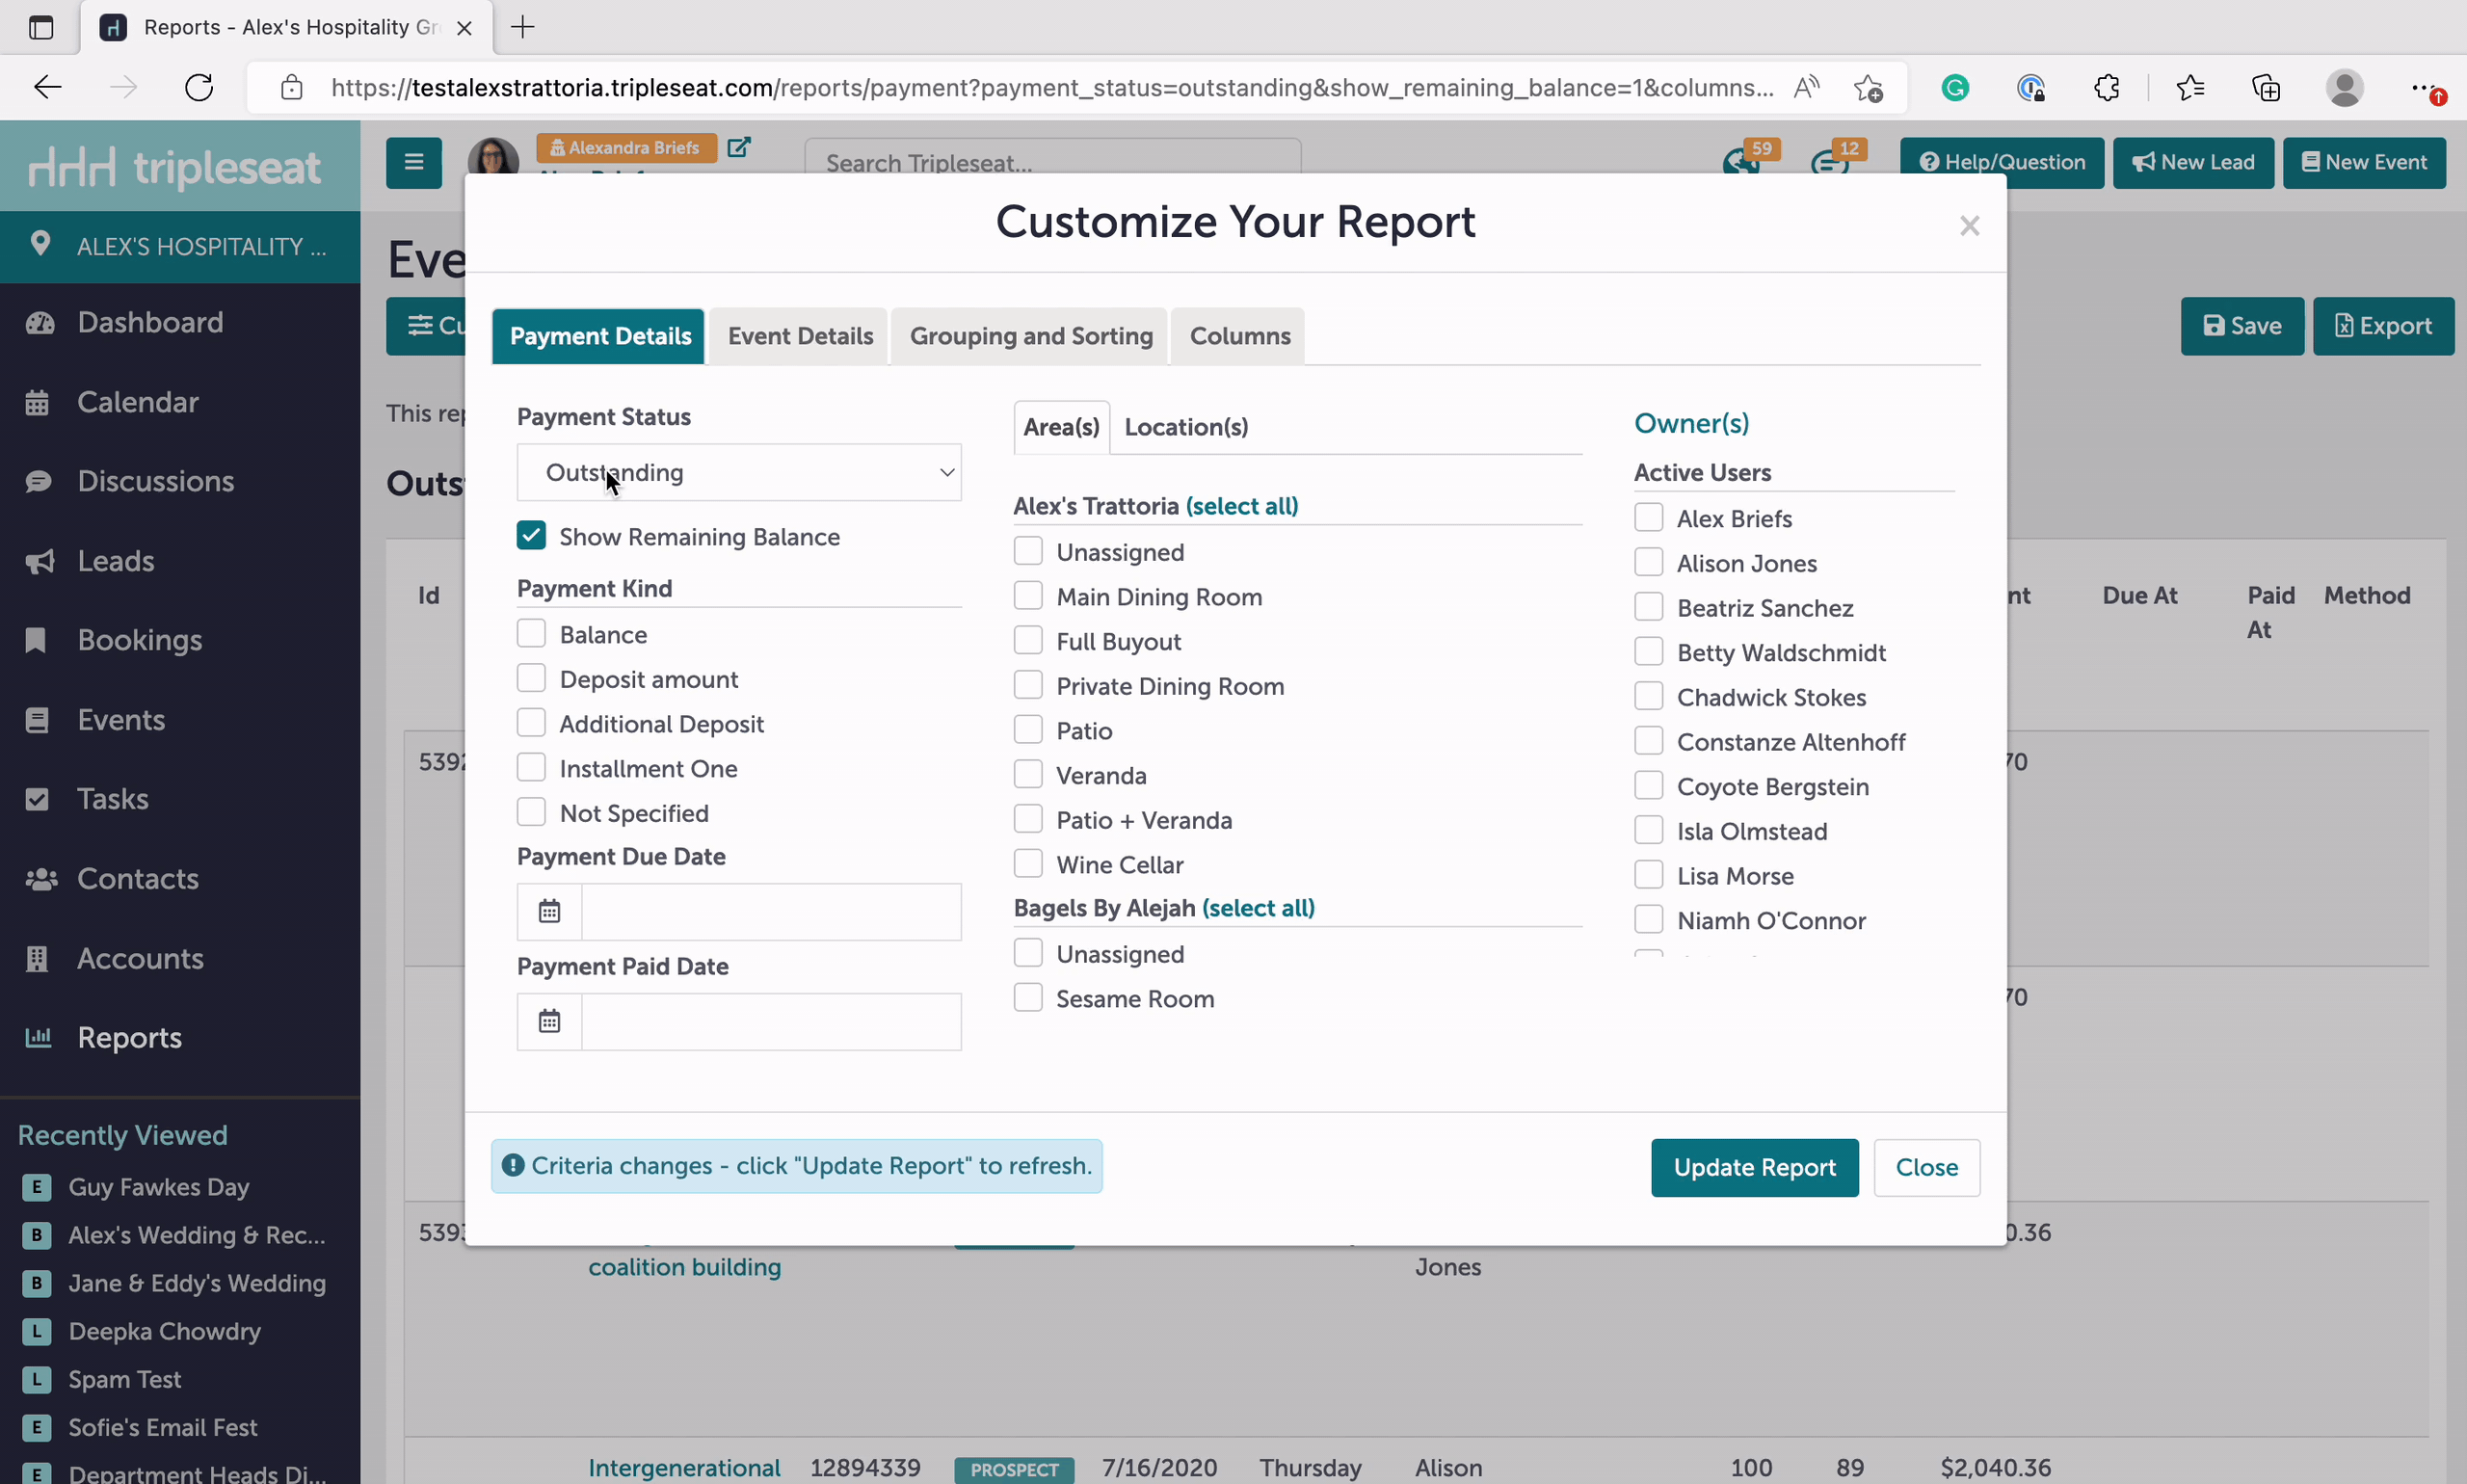The image size is (2467, 1484).
Task: Check Not Specified payment kind
Action: [x=531, y=812]
